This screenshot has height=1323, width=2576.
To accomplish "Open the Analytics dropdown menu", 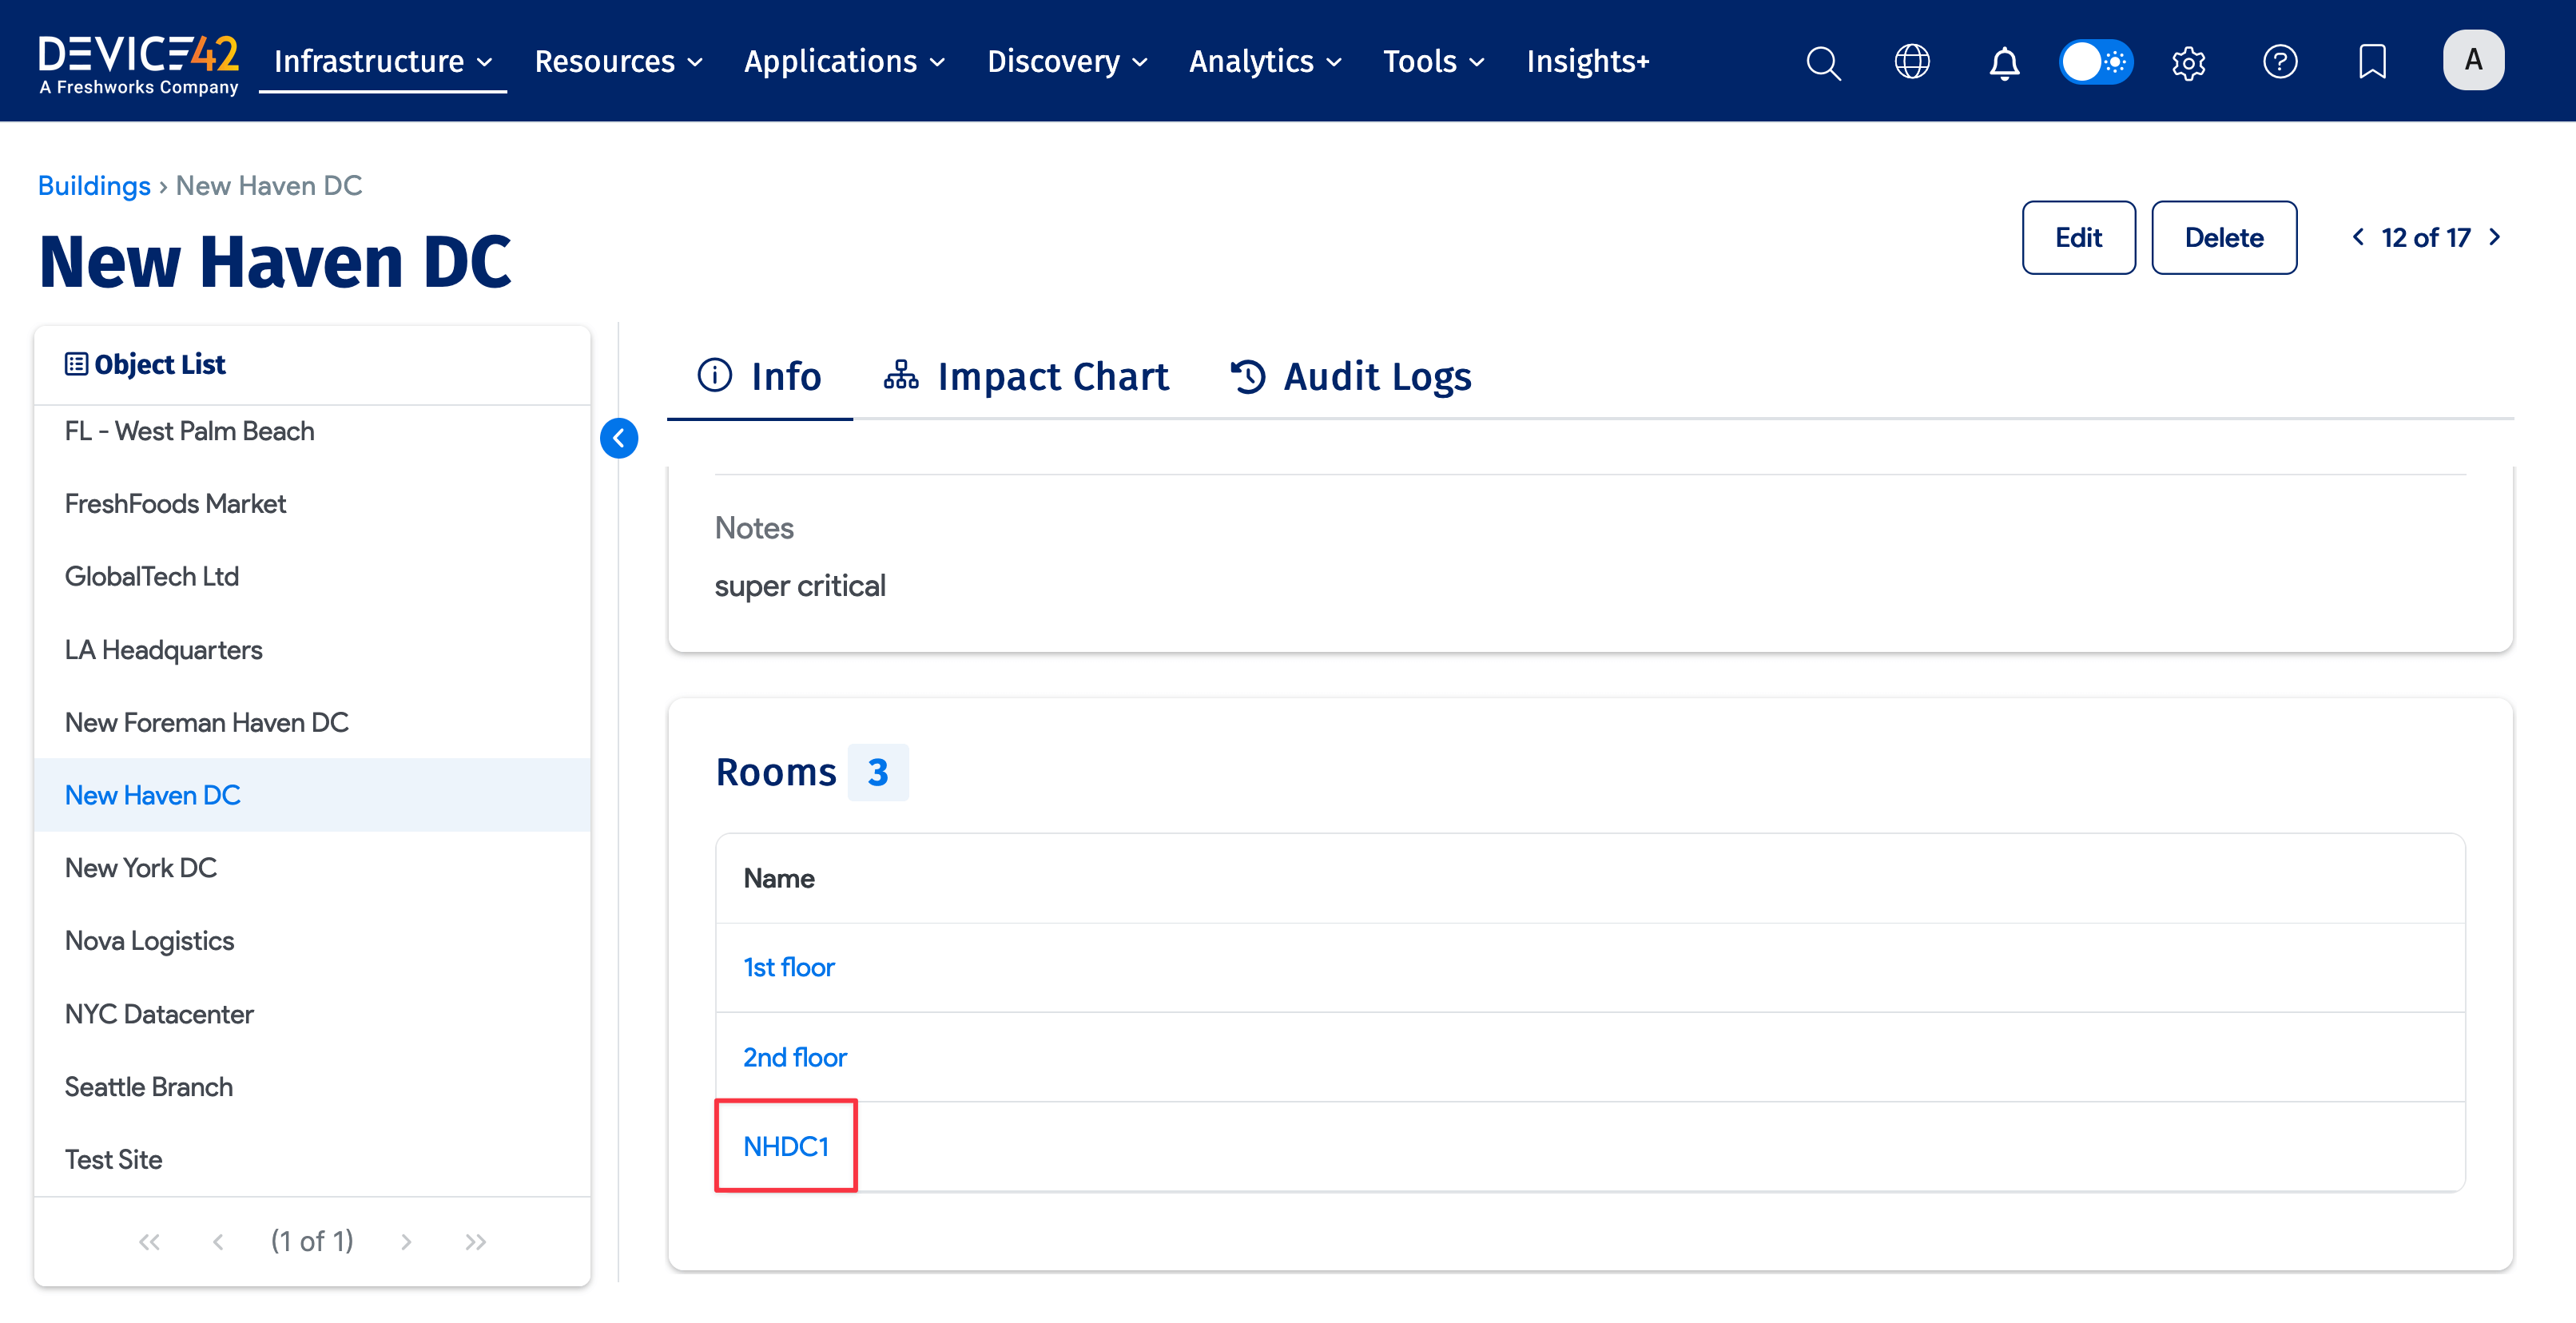I will pyautogui.click(x=1264, y=62).
